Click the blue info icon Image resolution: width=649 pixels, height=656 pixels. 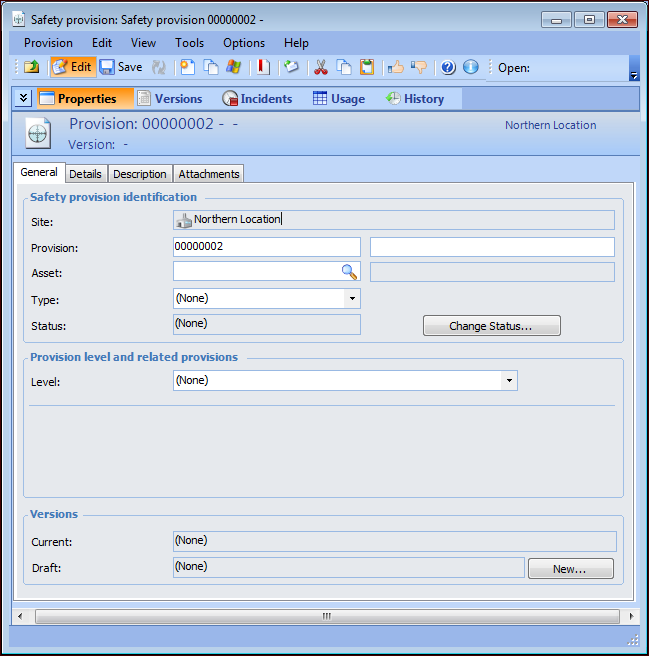point(471,67)
